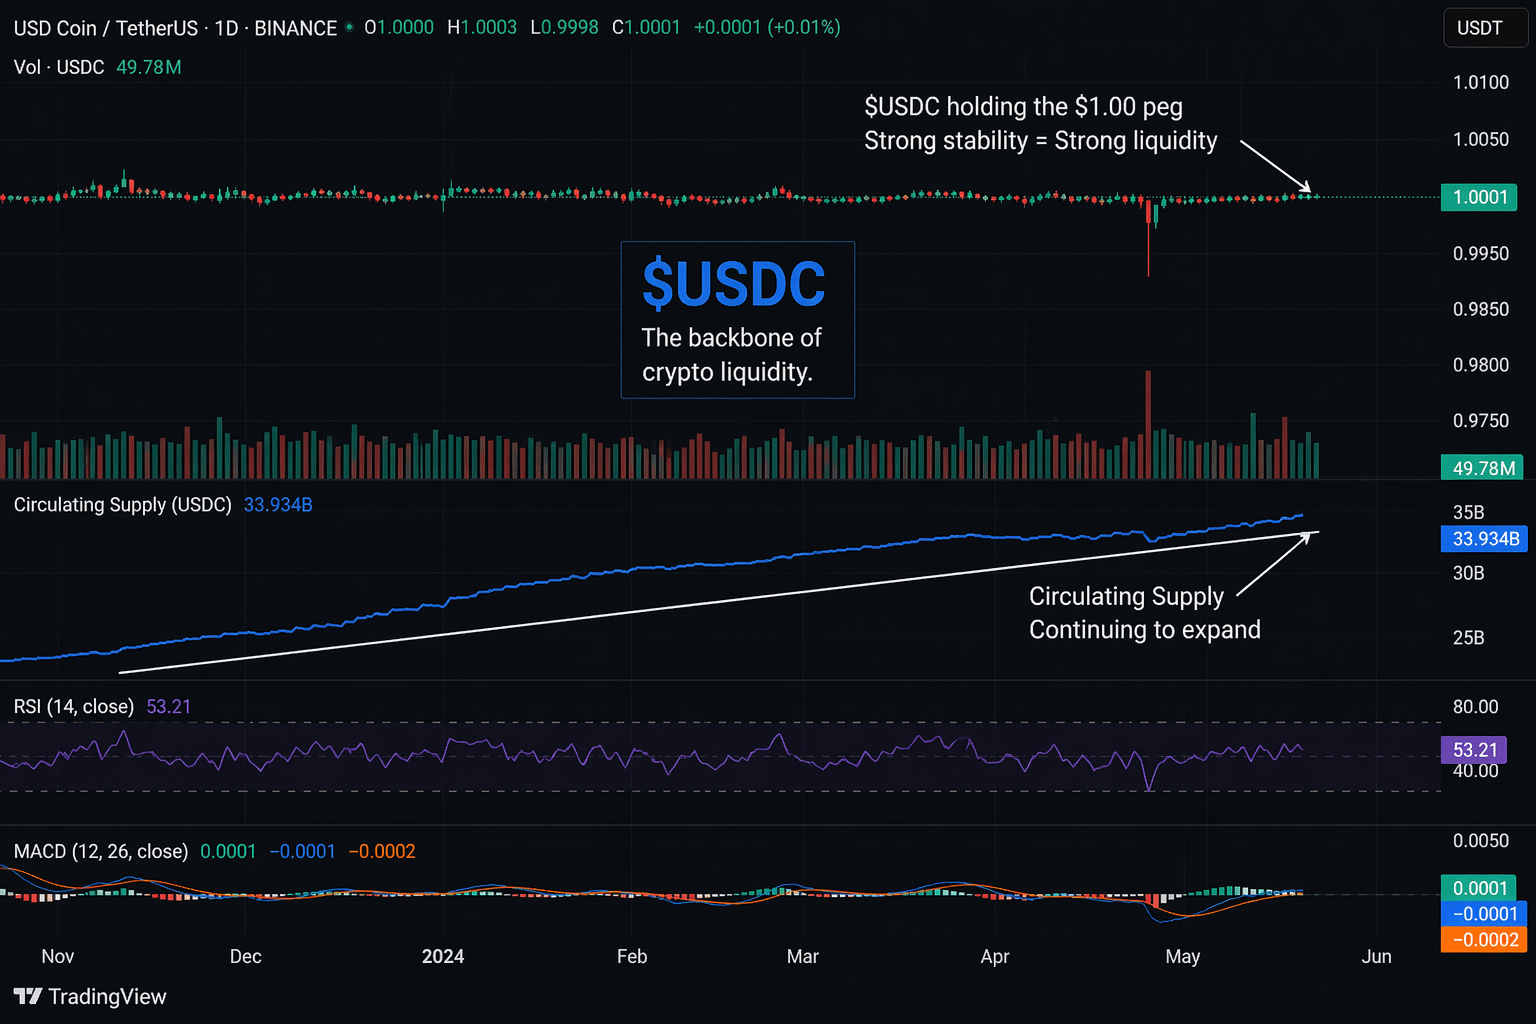Click the 35B supply axis label
This screenshot has height=1024, width=1536.
[x=1469, y=513]
